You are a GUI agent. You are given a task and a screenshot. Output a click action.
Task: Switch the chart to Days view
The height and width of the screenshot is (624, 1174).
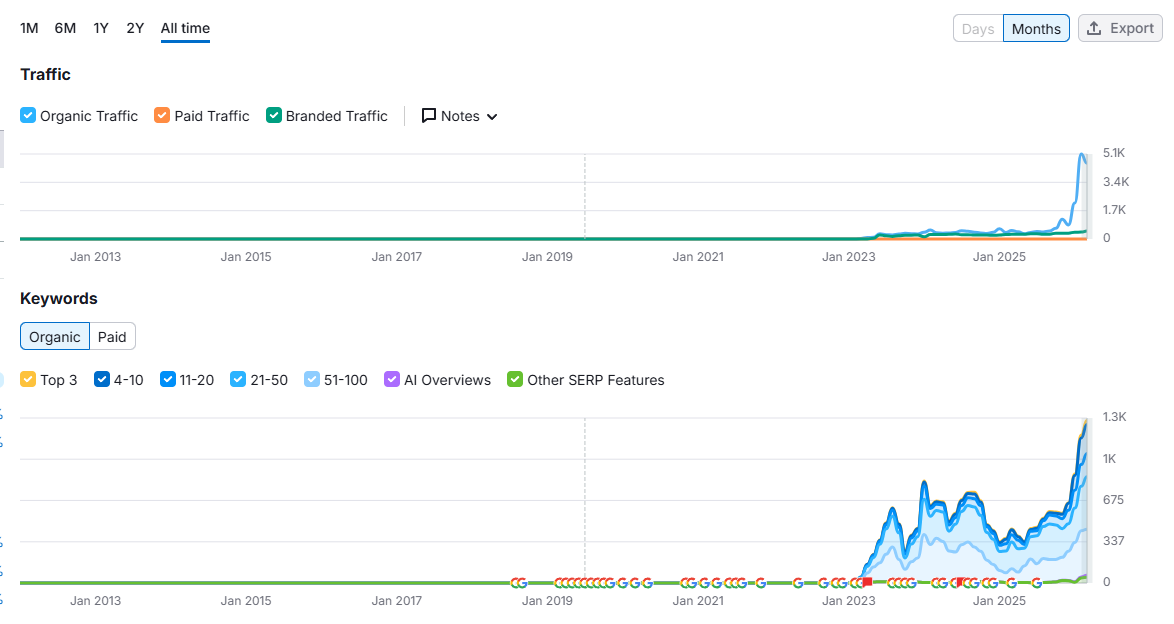click(977, 28)
